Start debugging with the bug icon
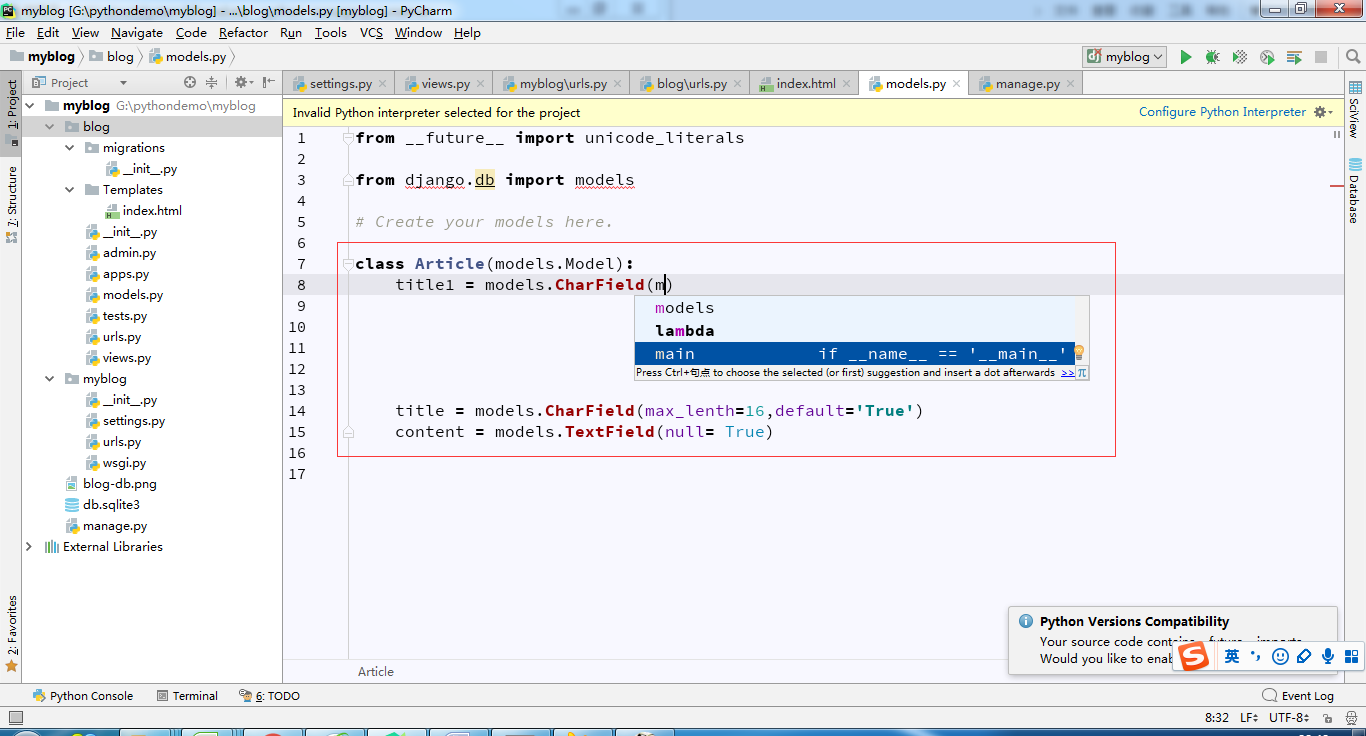Image resolution: width=1366 pixels, height=736 pixels. (x=1212, y=57)
